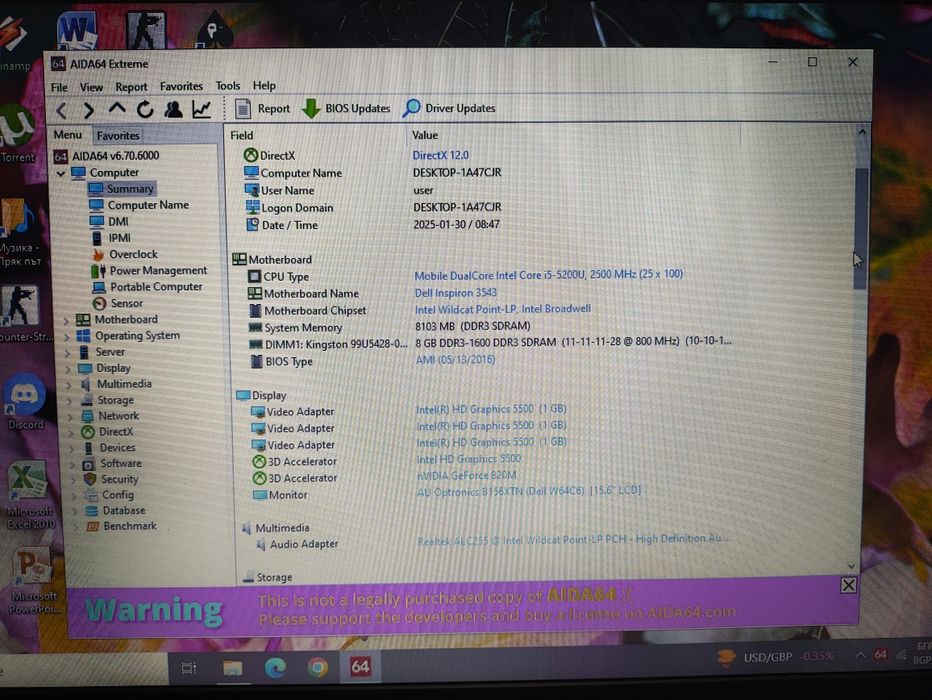Open BIOS Updates from the toolbar
The width and height of the screenshot is (932, 700).
click(x=346, y=108)
